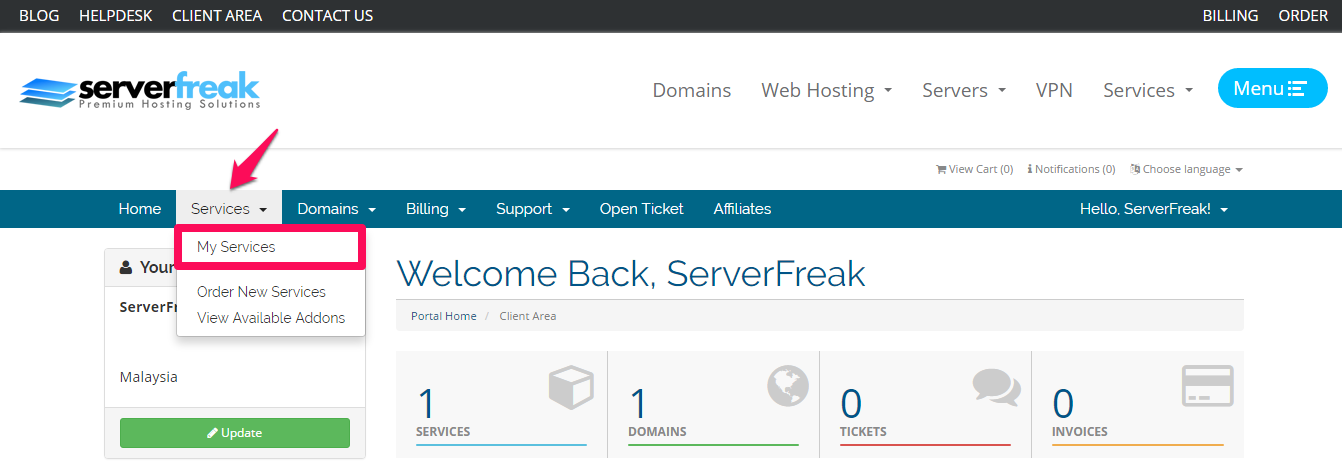
Task: Expand the Web Hosting dropdown
Action: pyautogui.click(x=826, y=90)
